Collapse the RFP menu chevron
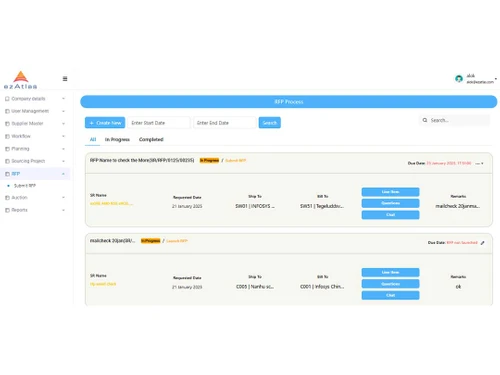Screen dimensions: 500x375 tap(63, 174)
